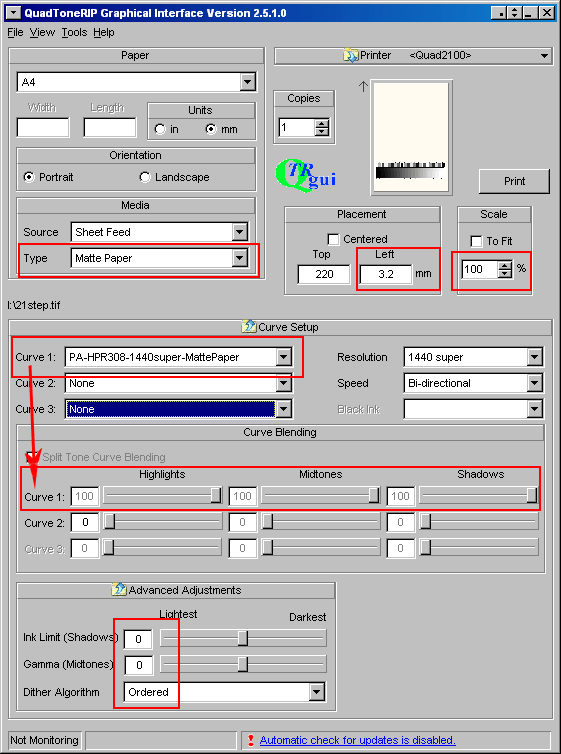Click the automatic update check disabled link
The height and width of the screenshot is (754, 561).
point(357,740)
